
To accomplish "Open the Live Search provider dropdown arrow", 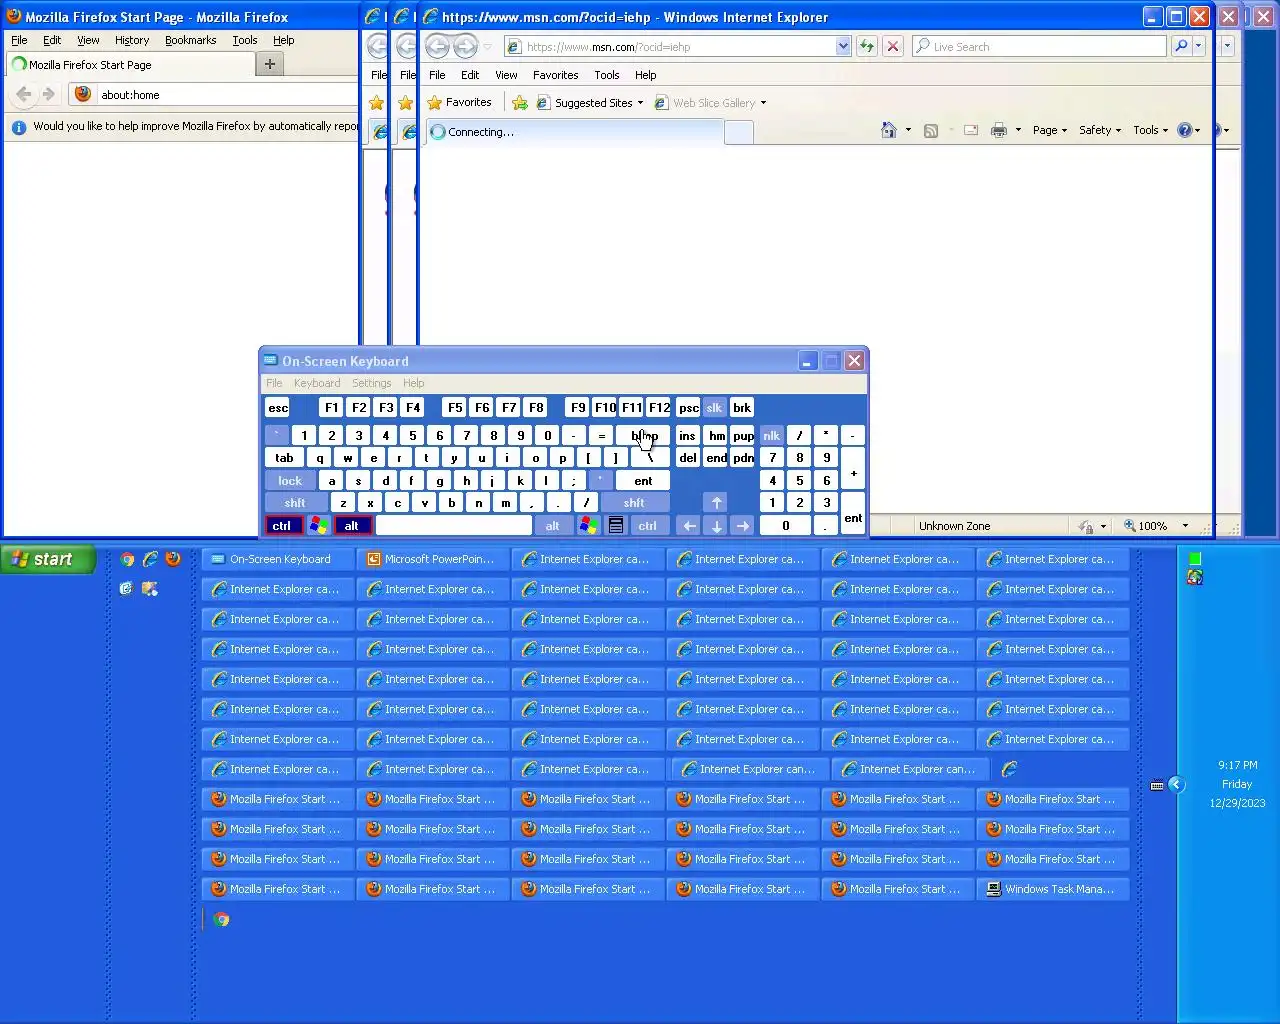I will coord(1199,46).
